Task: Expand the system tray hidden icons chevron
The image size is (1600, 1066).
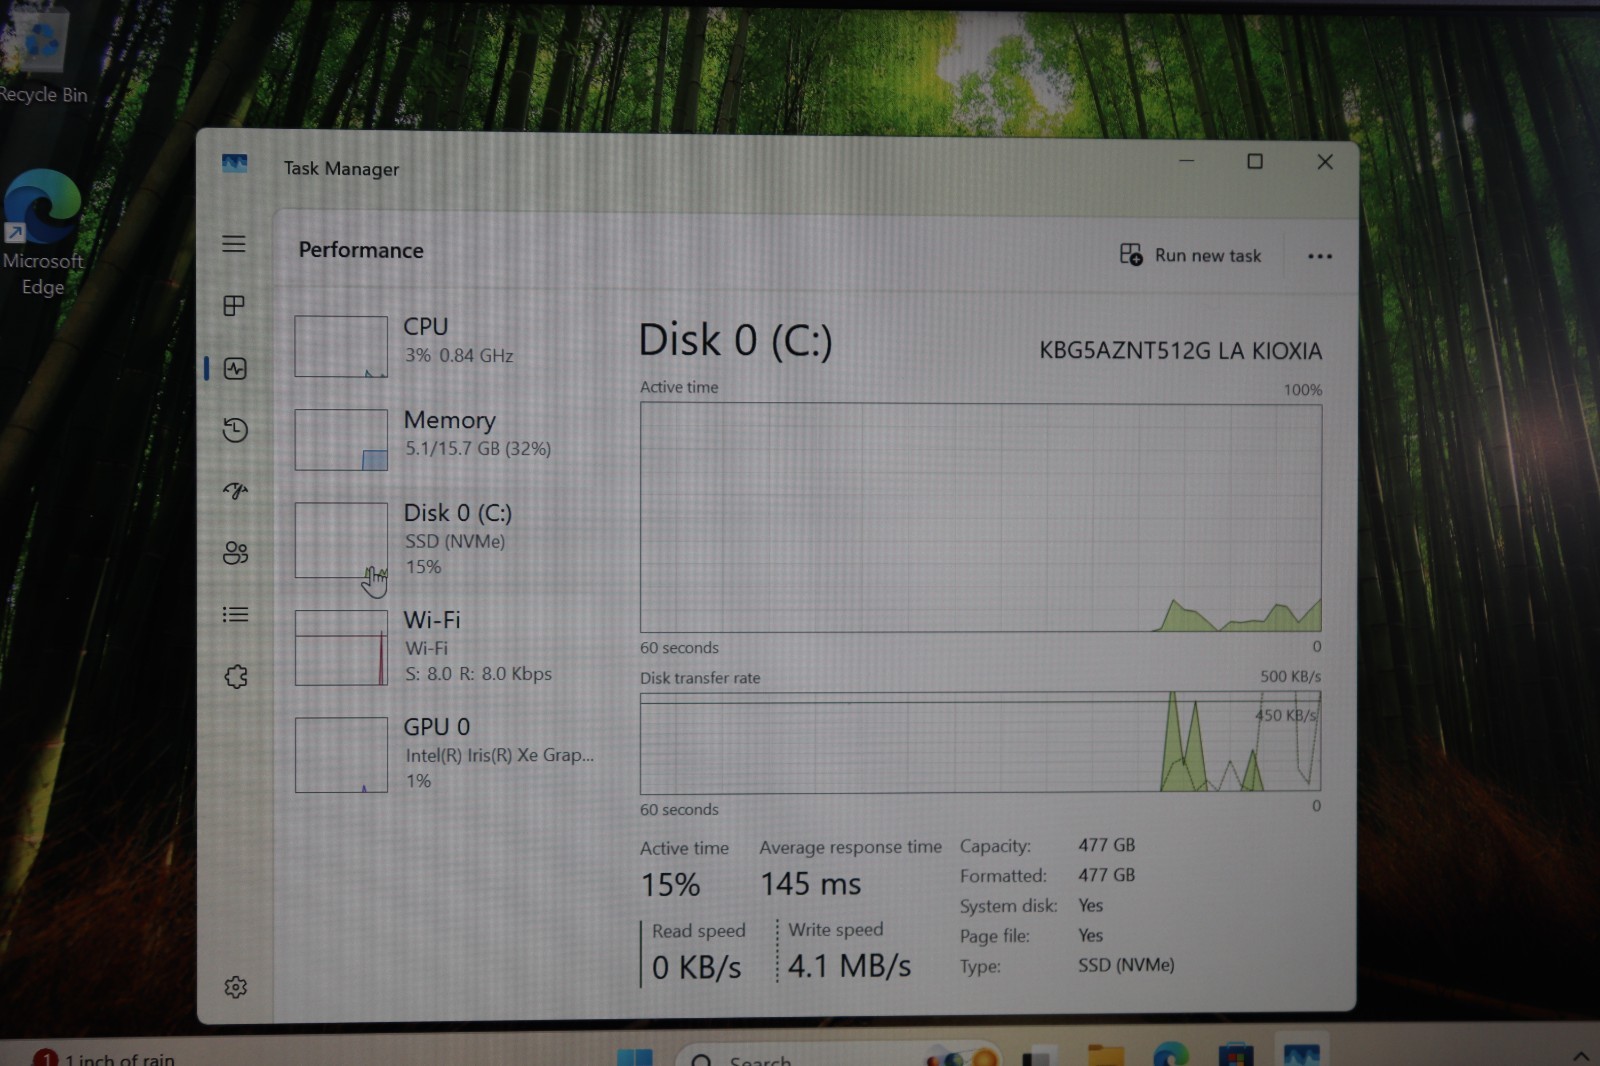Action: coord(1580,1056)
